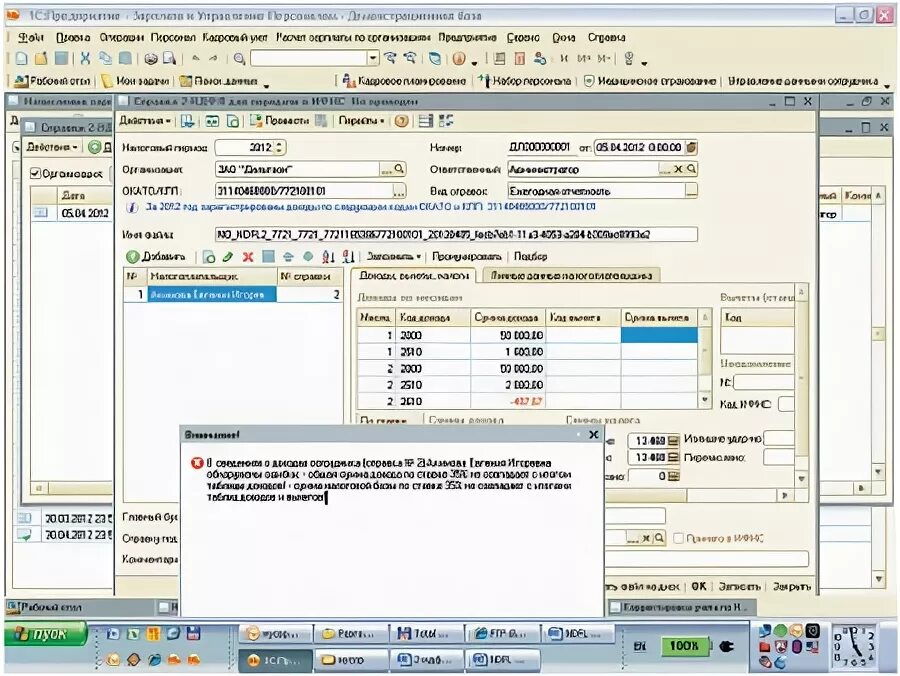This screenshot has height=676, width=900.
Task: Click the Пронумеровать button
Action: 467,257
